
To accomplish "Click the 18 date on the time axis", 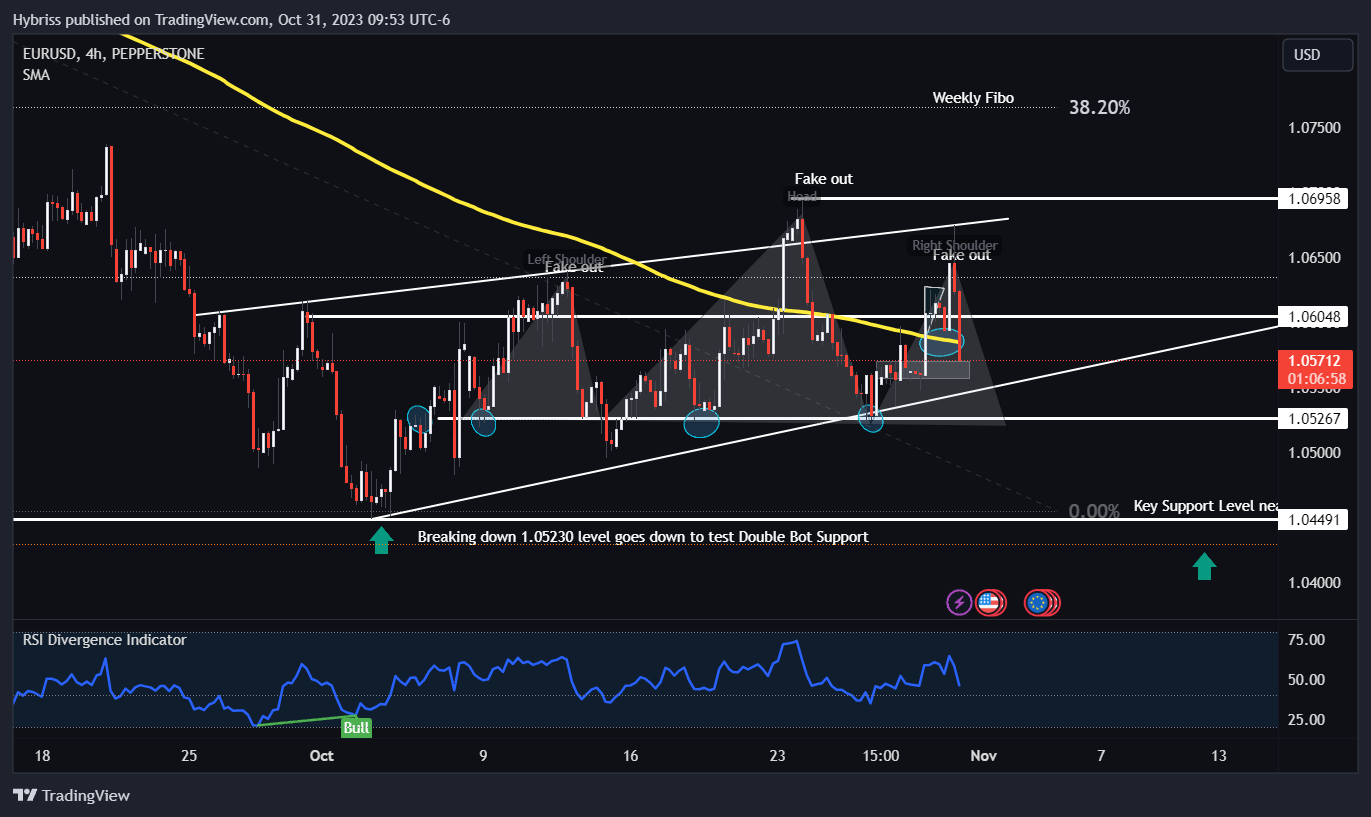I will pos(42,756).
